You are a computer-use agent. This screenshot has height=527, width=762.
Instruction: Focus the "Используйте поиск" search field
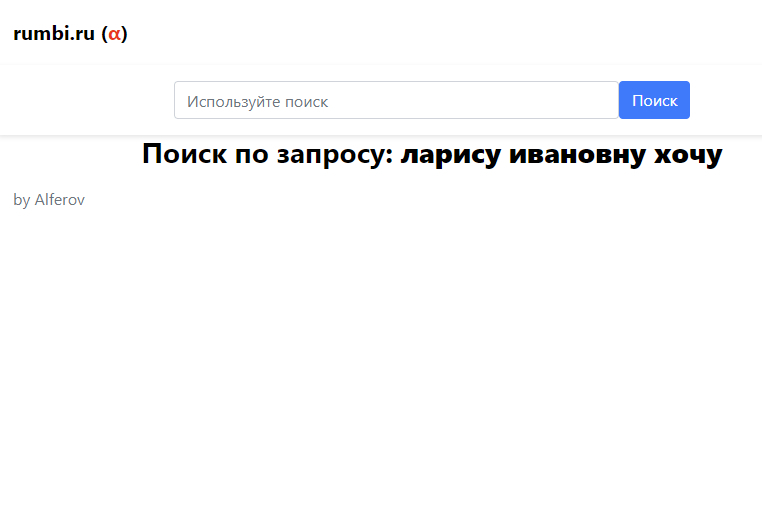point(396,100)
